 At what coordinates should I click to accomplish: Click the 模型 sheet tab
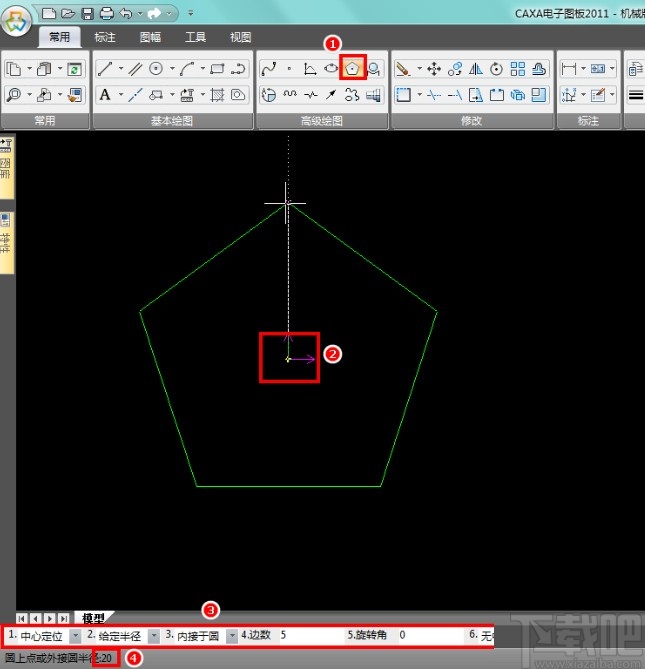point(93,618)
